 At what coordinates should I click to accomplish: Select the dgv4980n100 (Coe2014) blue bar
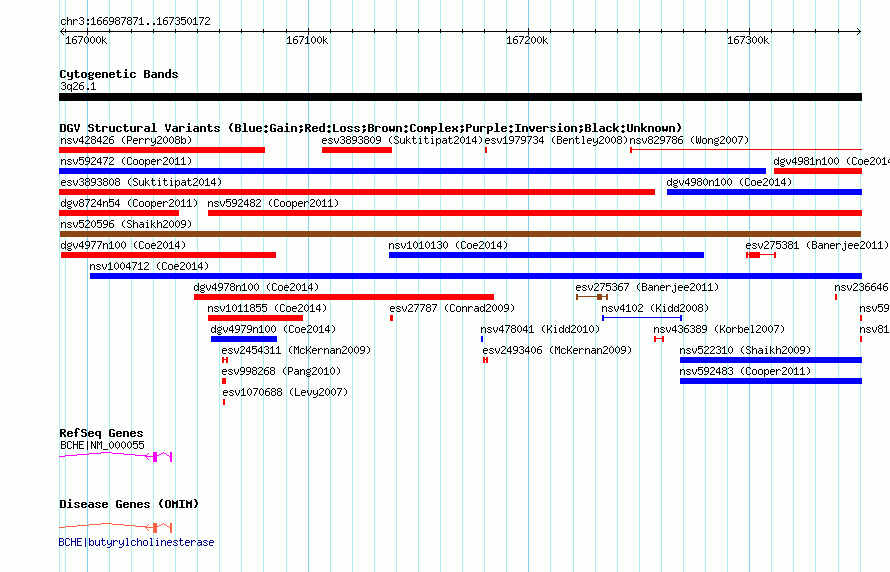pos(764,192)
